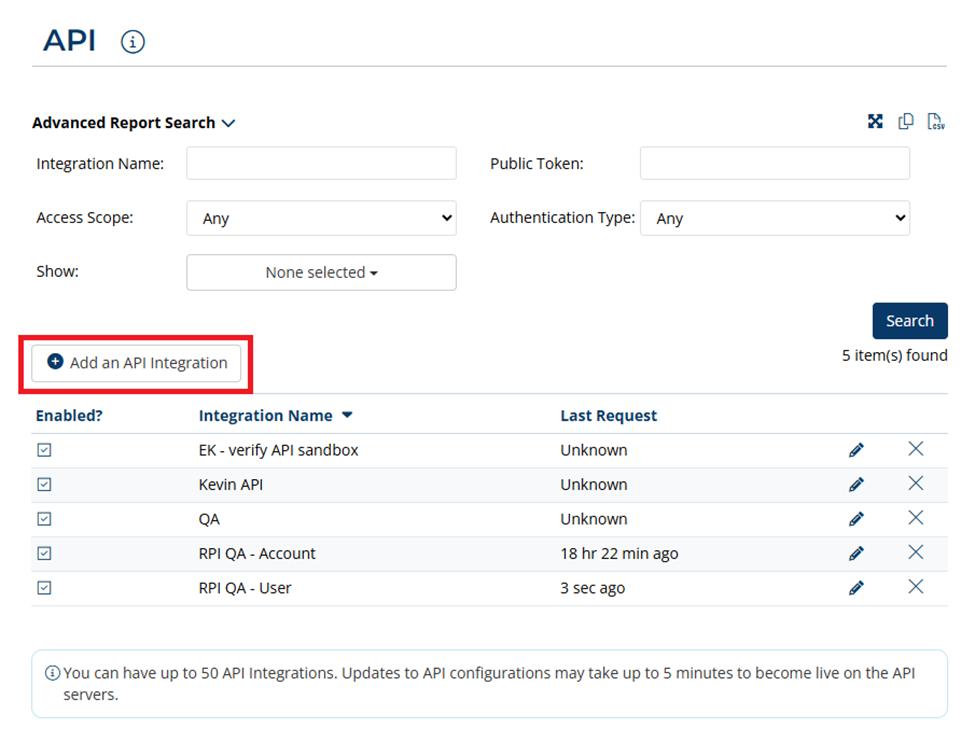975x756 pixels.
Task: Expand the Show multi-select dropdown
Action: point(321,272)
